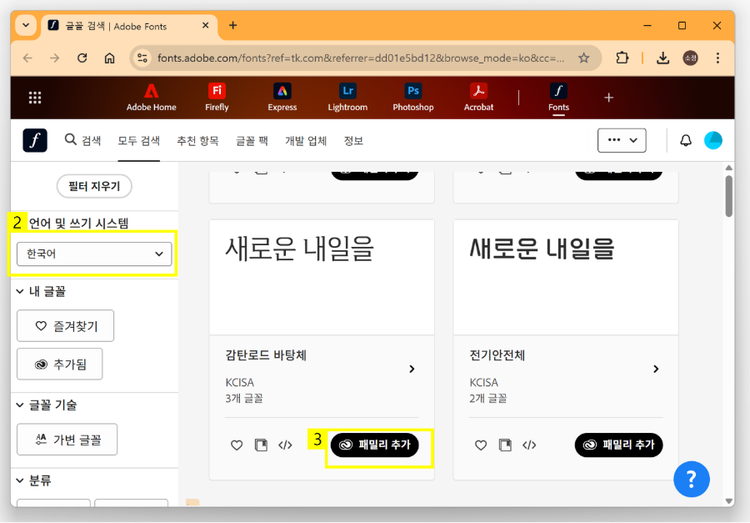Screen dimensions: 750x523
Task: Show embed code for 감탄로드 바탕체
Action: (x=285, y=445)
